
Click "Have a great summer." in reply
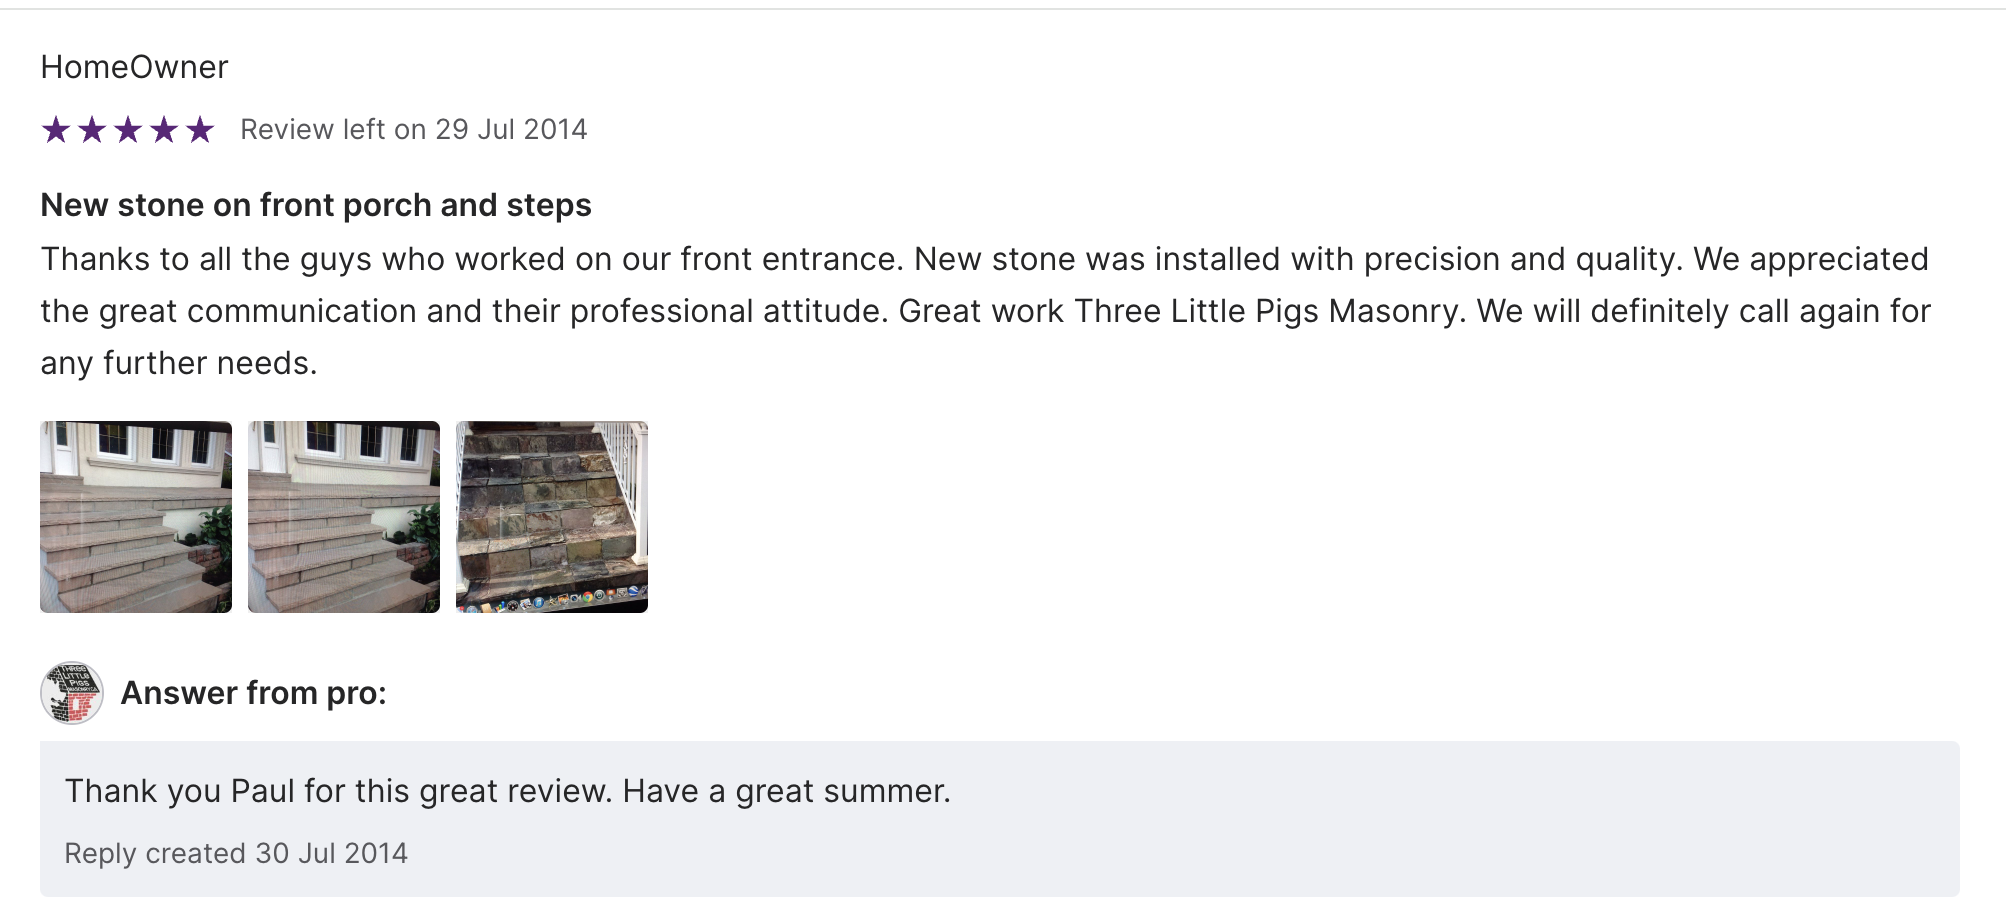[x=786, y=791]
